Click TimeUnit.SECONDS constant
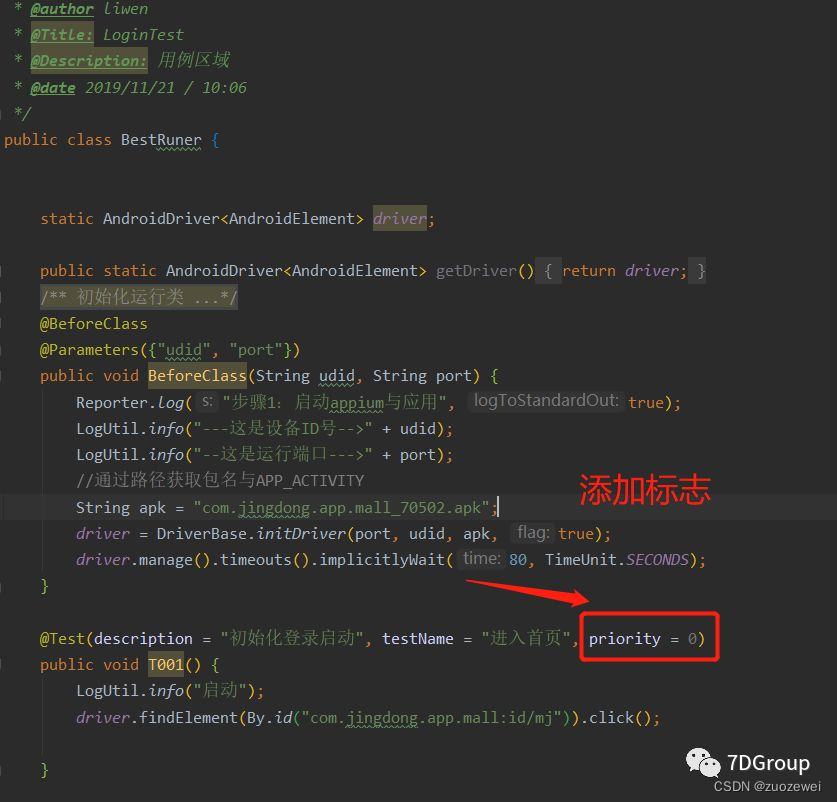Screen dimensions: 837x802 (x=617, y=560)
